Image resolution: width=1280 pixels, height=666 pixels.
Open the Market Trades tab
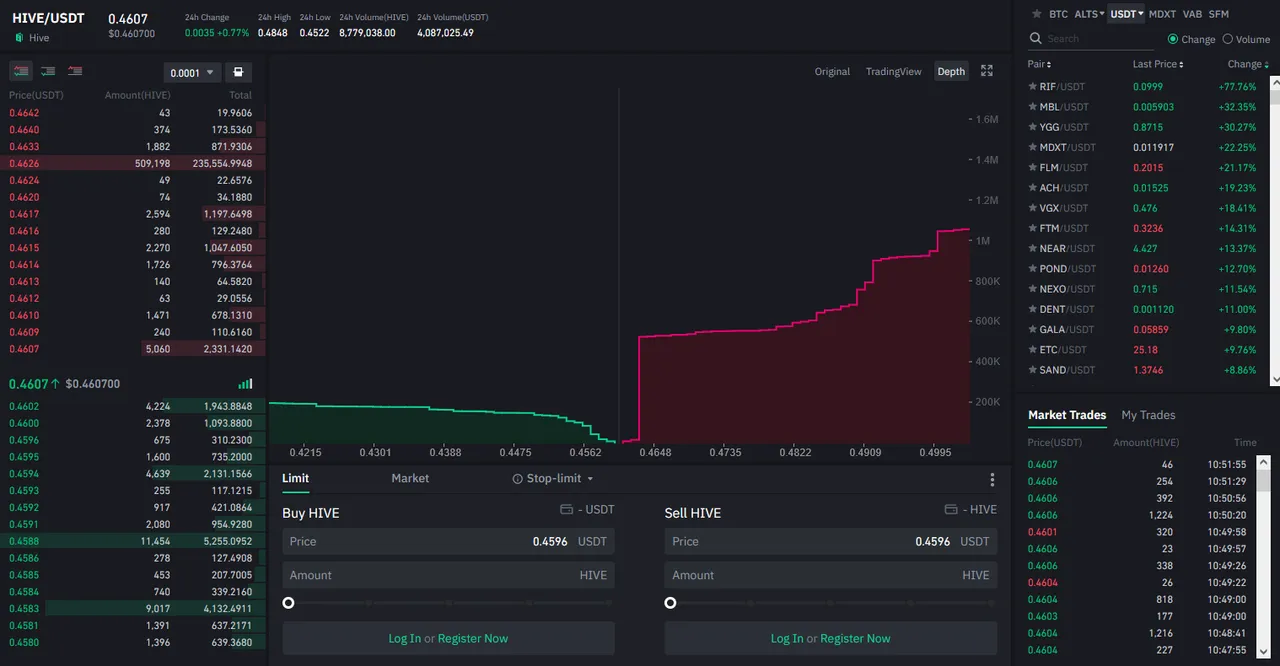[x=1067, y=415]
